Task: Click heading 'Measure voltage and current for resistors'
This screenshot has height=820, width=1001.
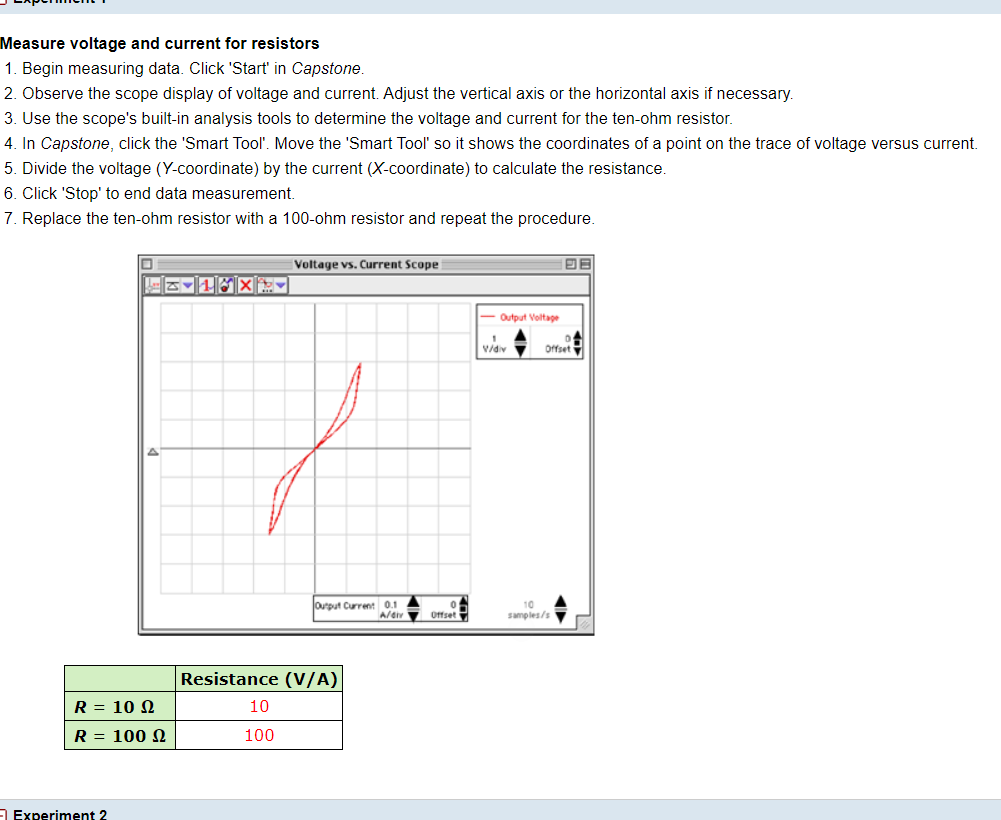Action: pos(160,43)
